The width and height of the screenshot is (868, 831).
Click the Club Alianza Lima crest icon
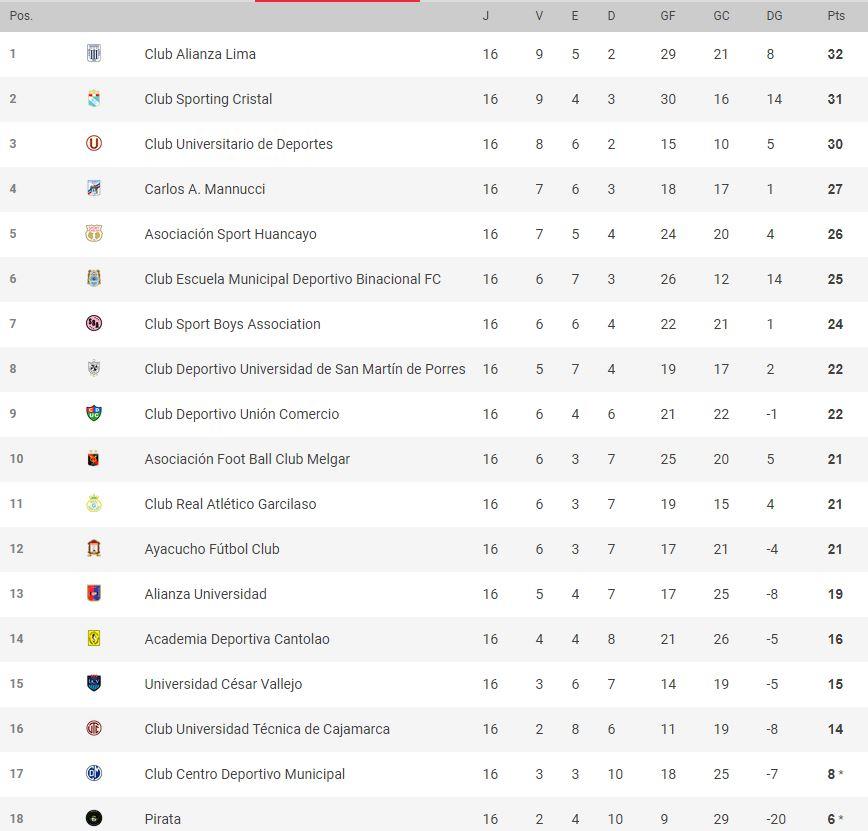coord(94,54)
